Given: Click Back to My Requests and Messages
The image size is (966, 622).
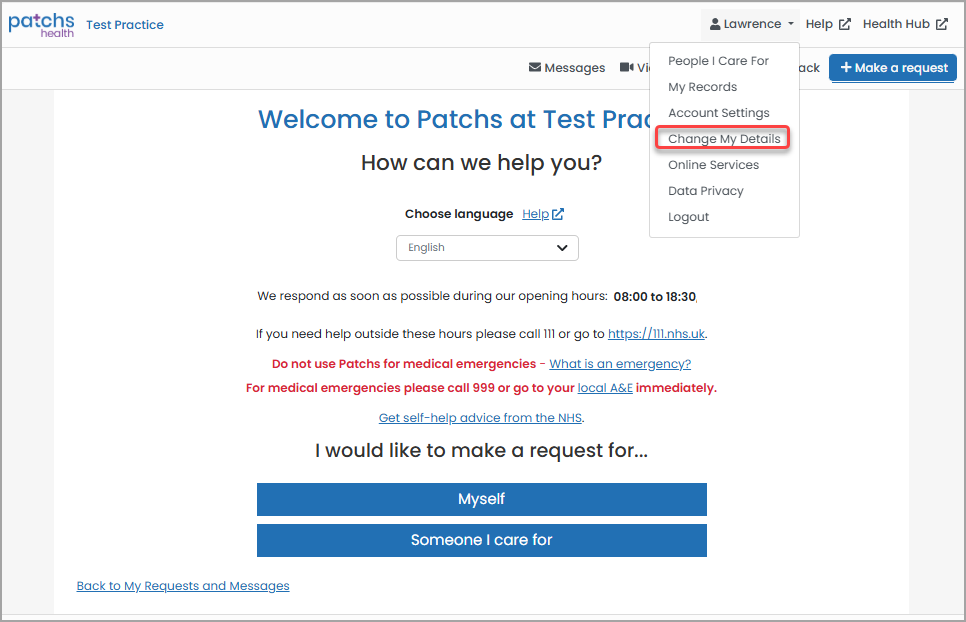Looking at the screenshot, I should pos(183,586).
